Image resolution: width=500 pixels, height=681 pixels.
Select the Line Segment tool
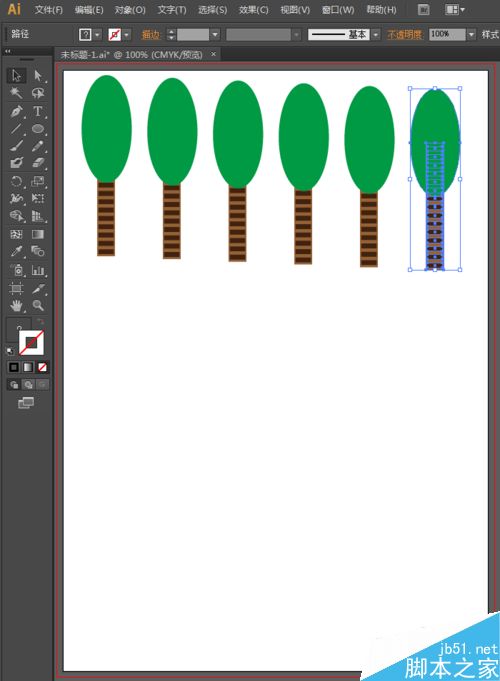[x=17, y=129]
